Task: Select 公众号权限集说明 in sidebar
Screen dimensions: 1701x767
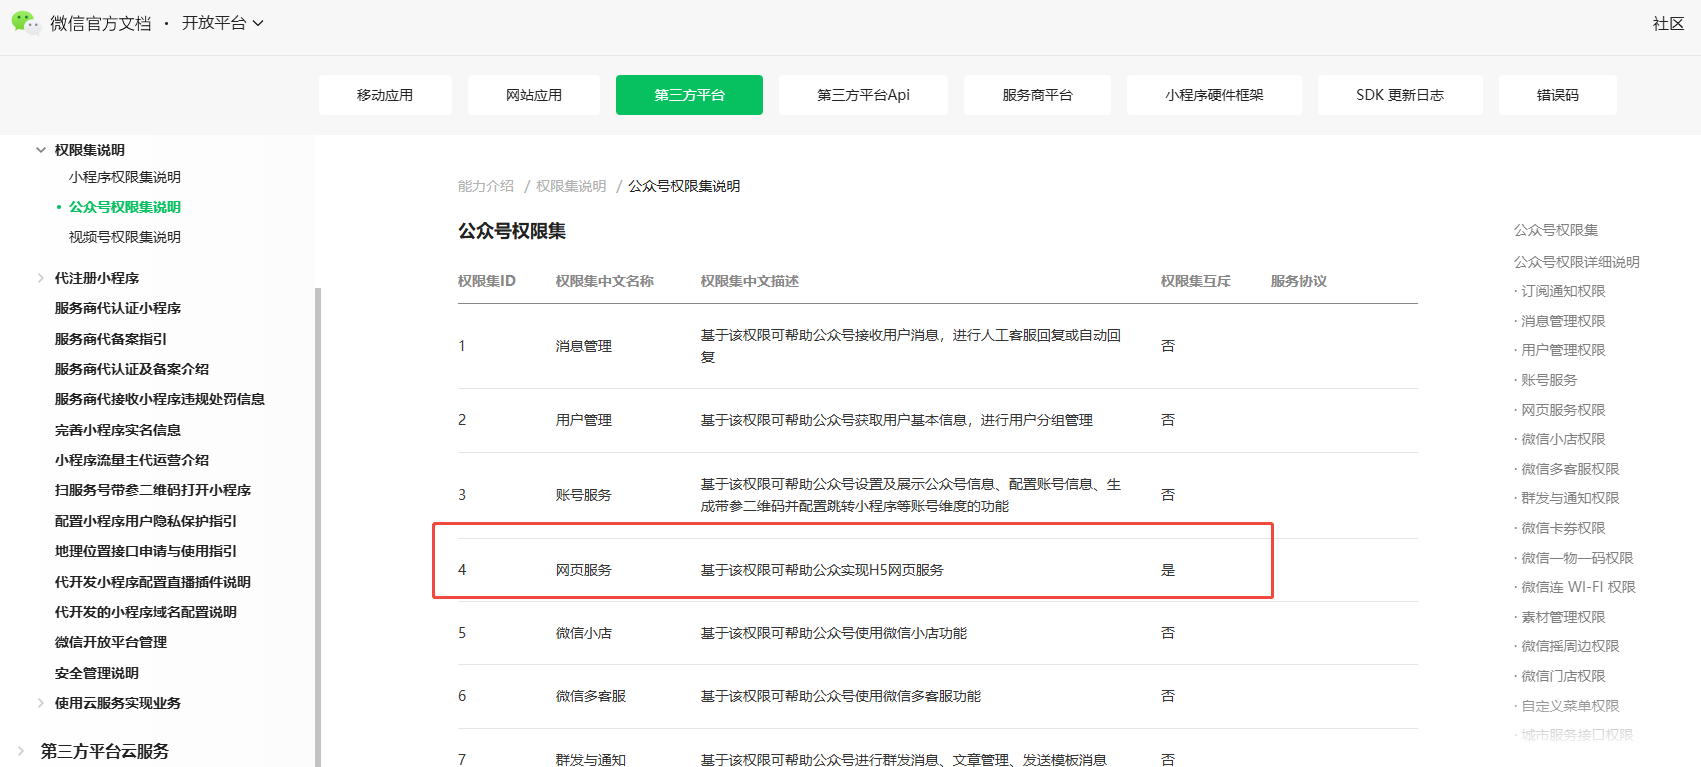Action: tap(125, 207)
